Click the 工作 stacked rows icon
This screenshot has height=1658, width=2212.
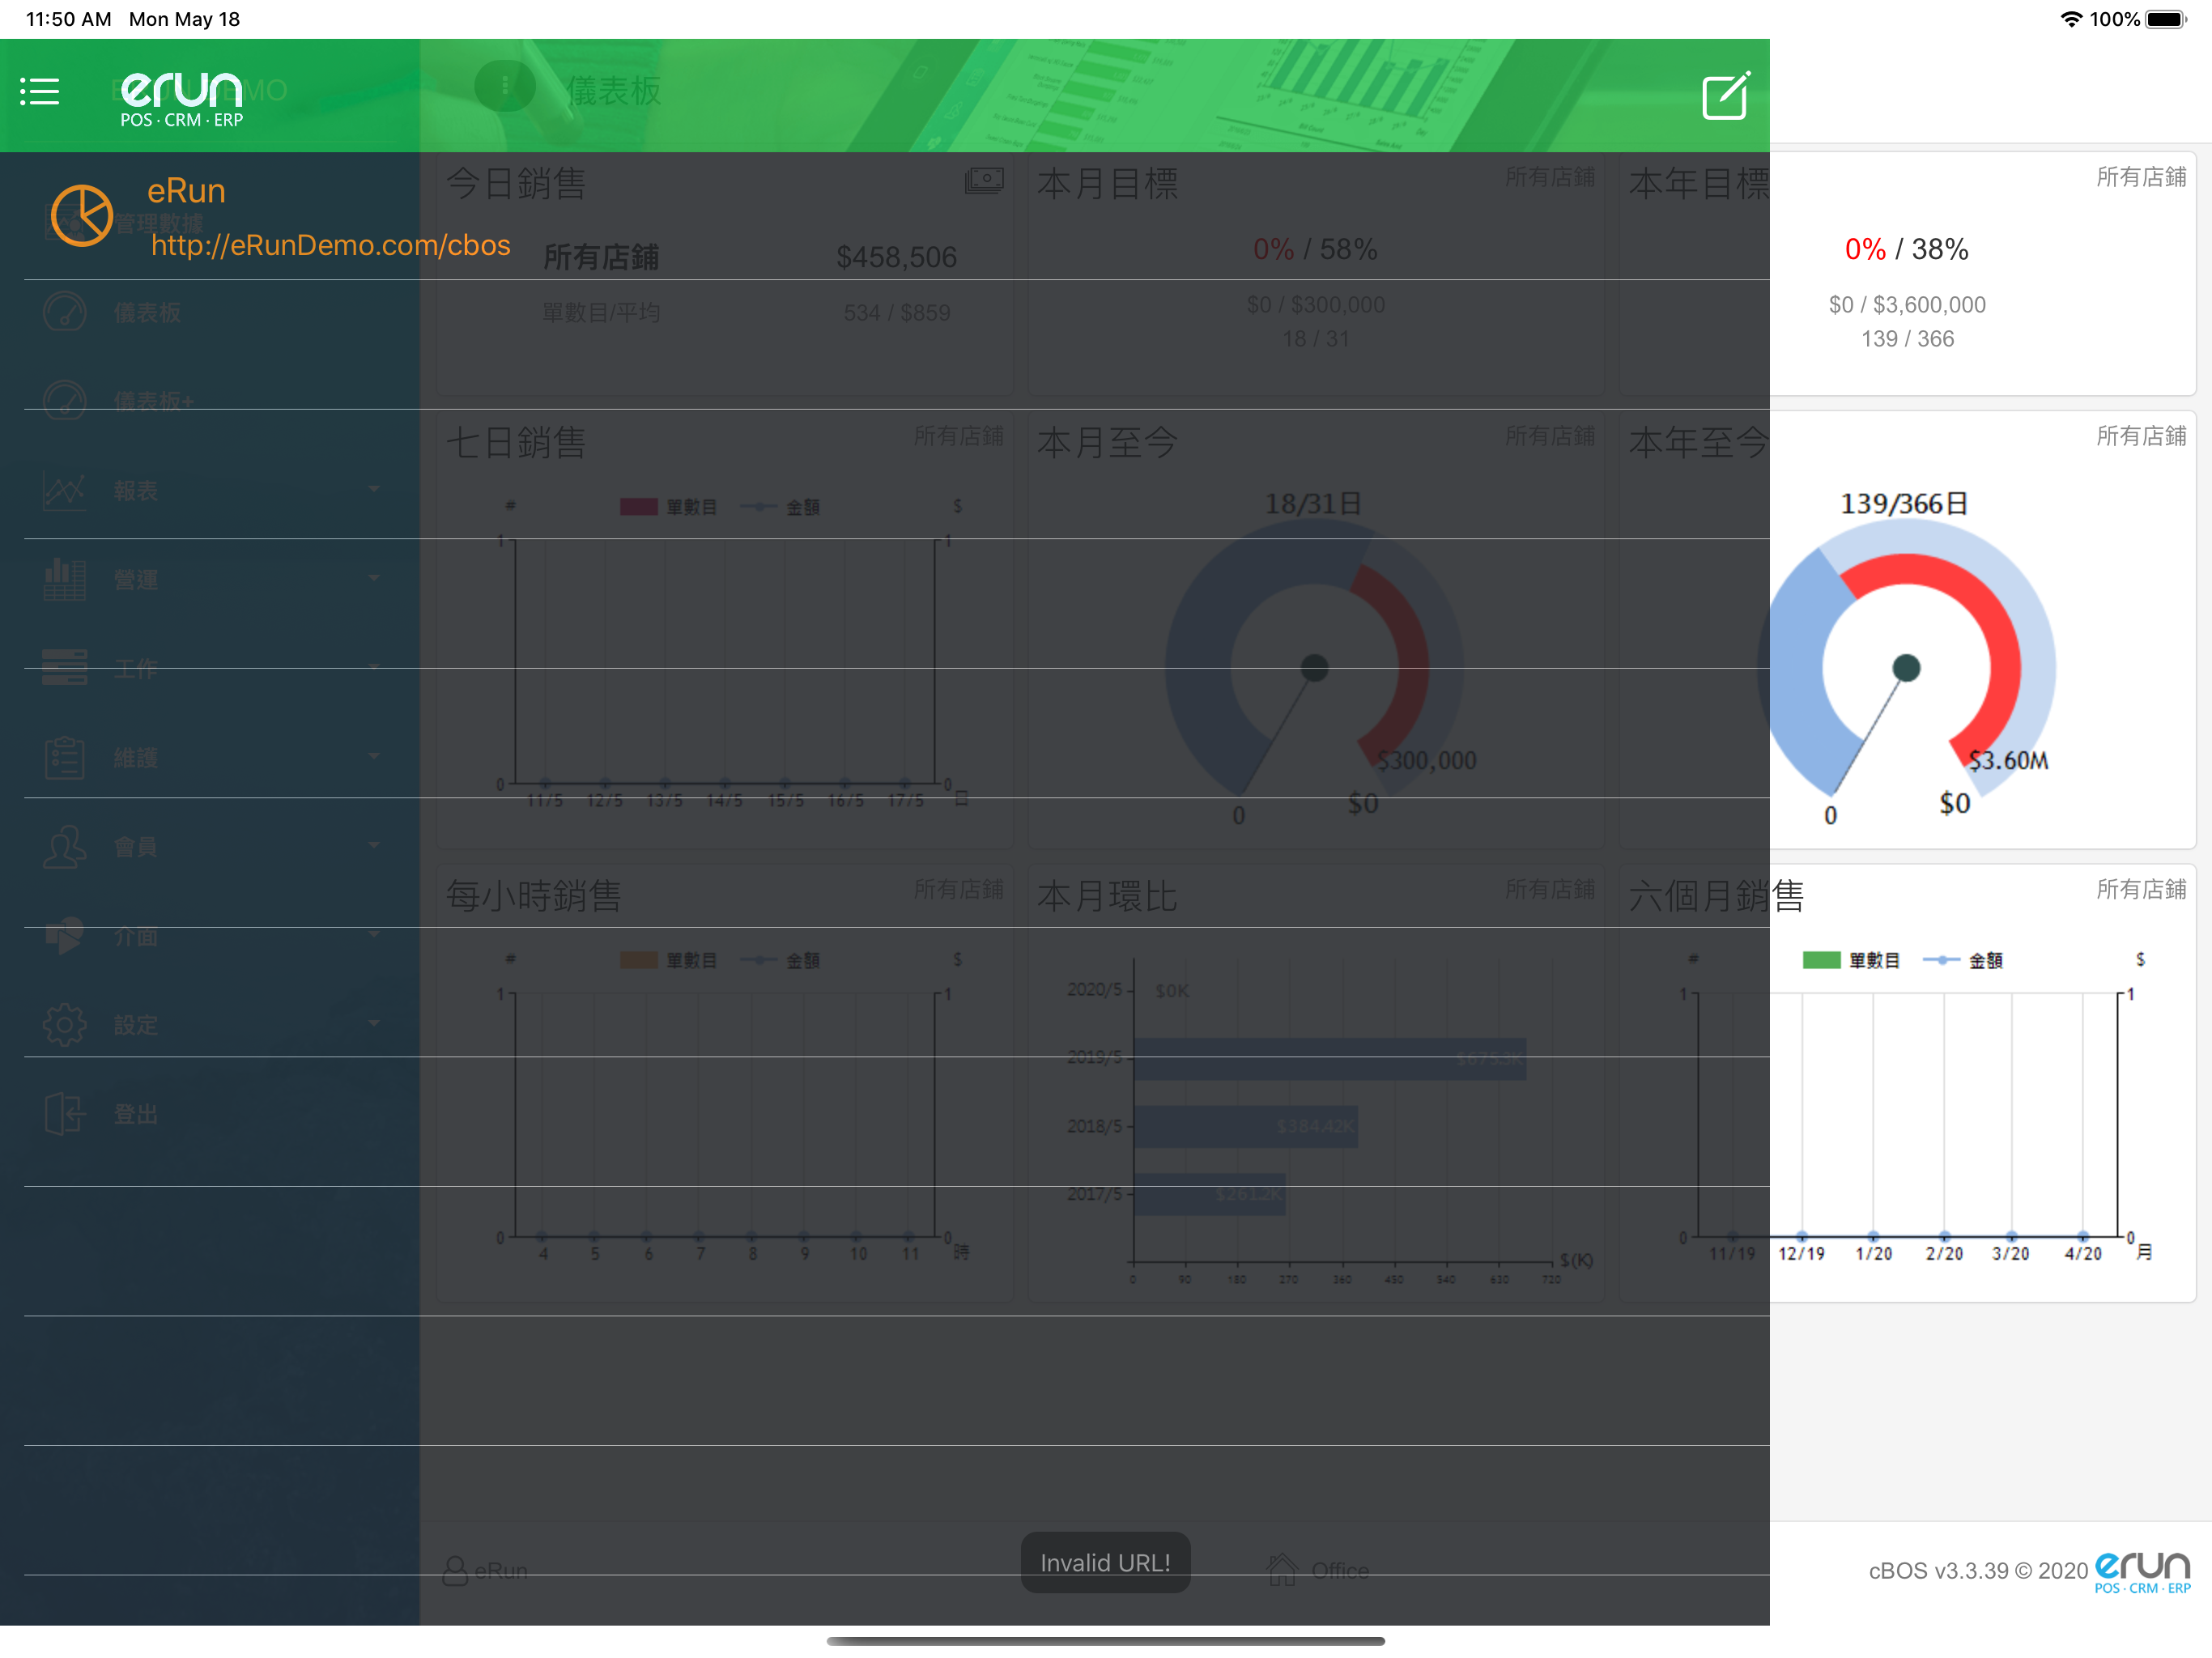(x=65, y=667)
